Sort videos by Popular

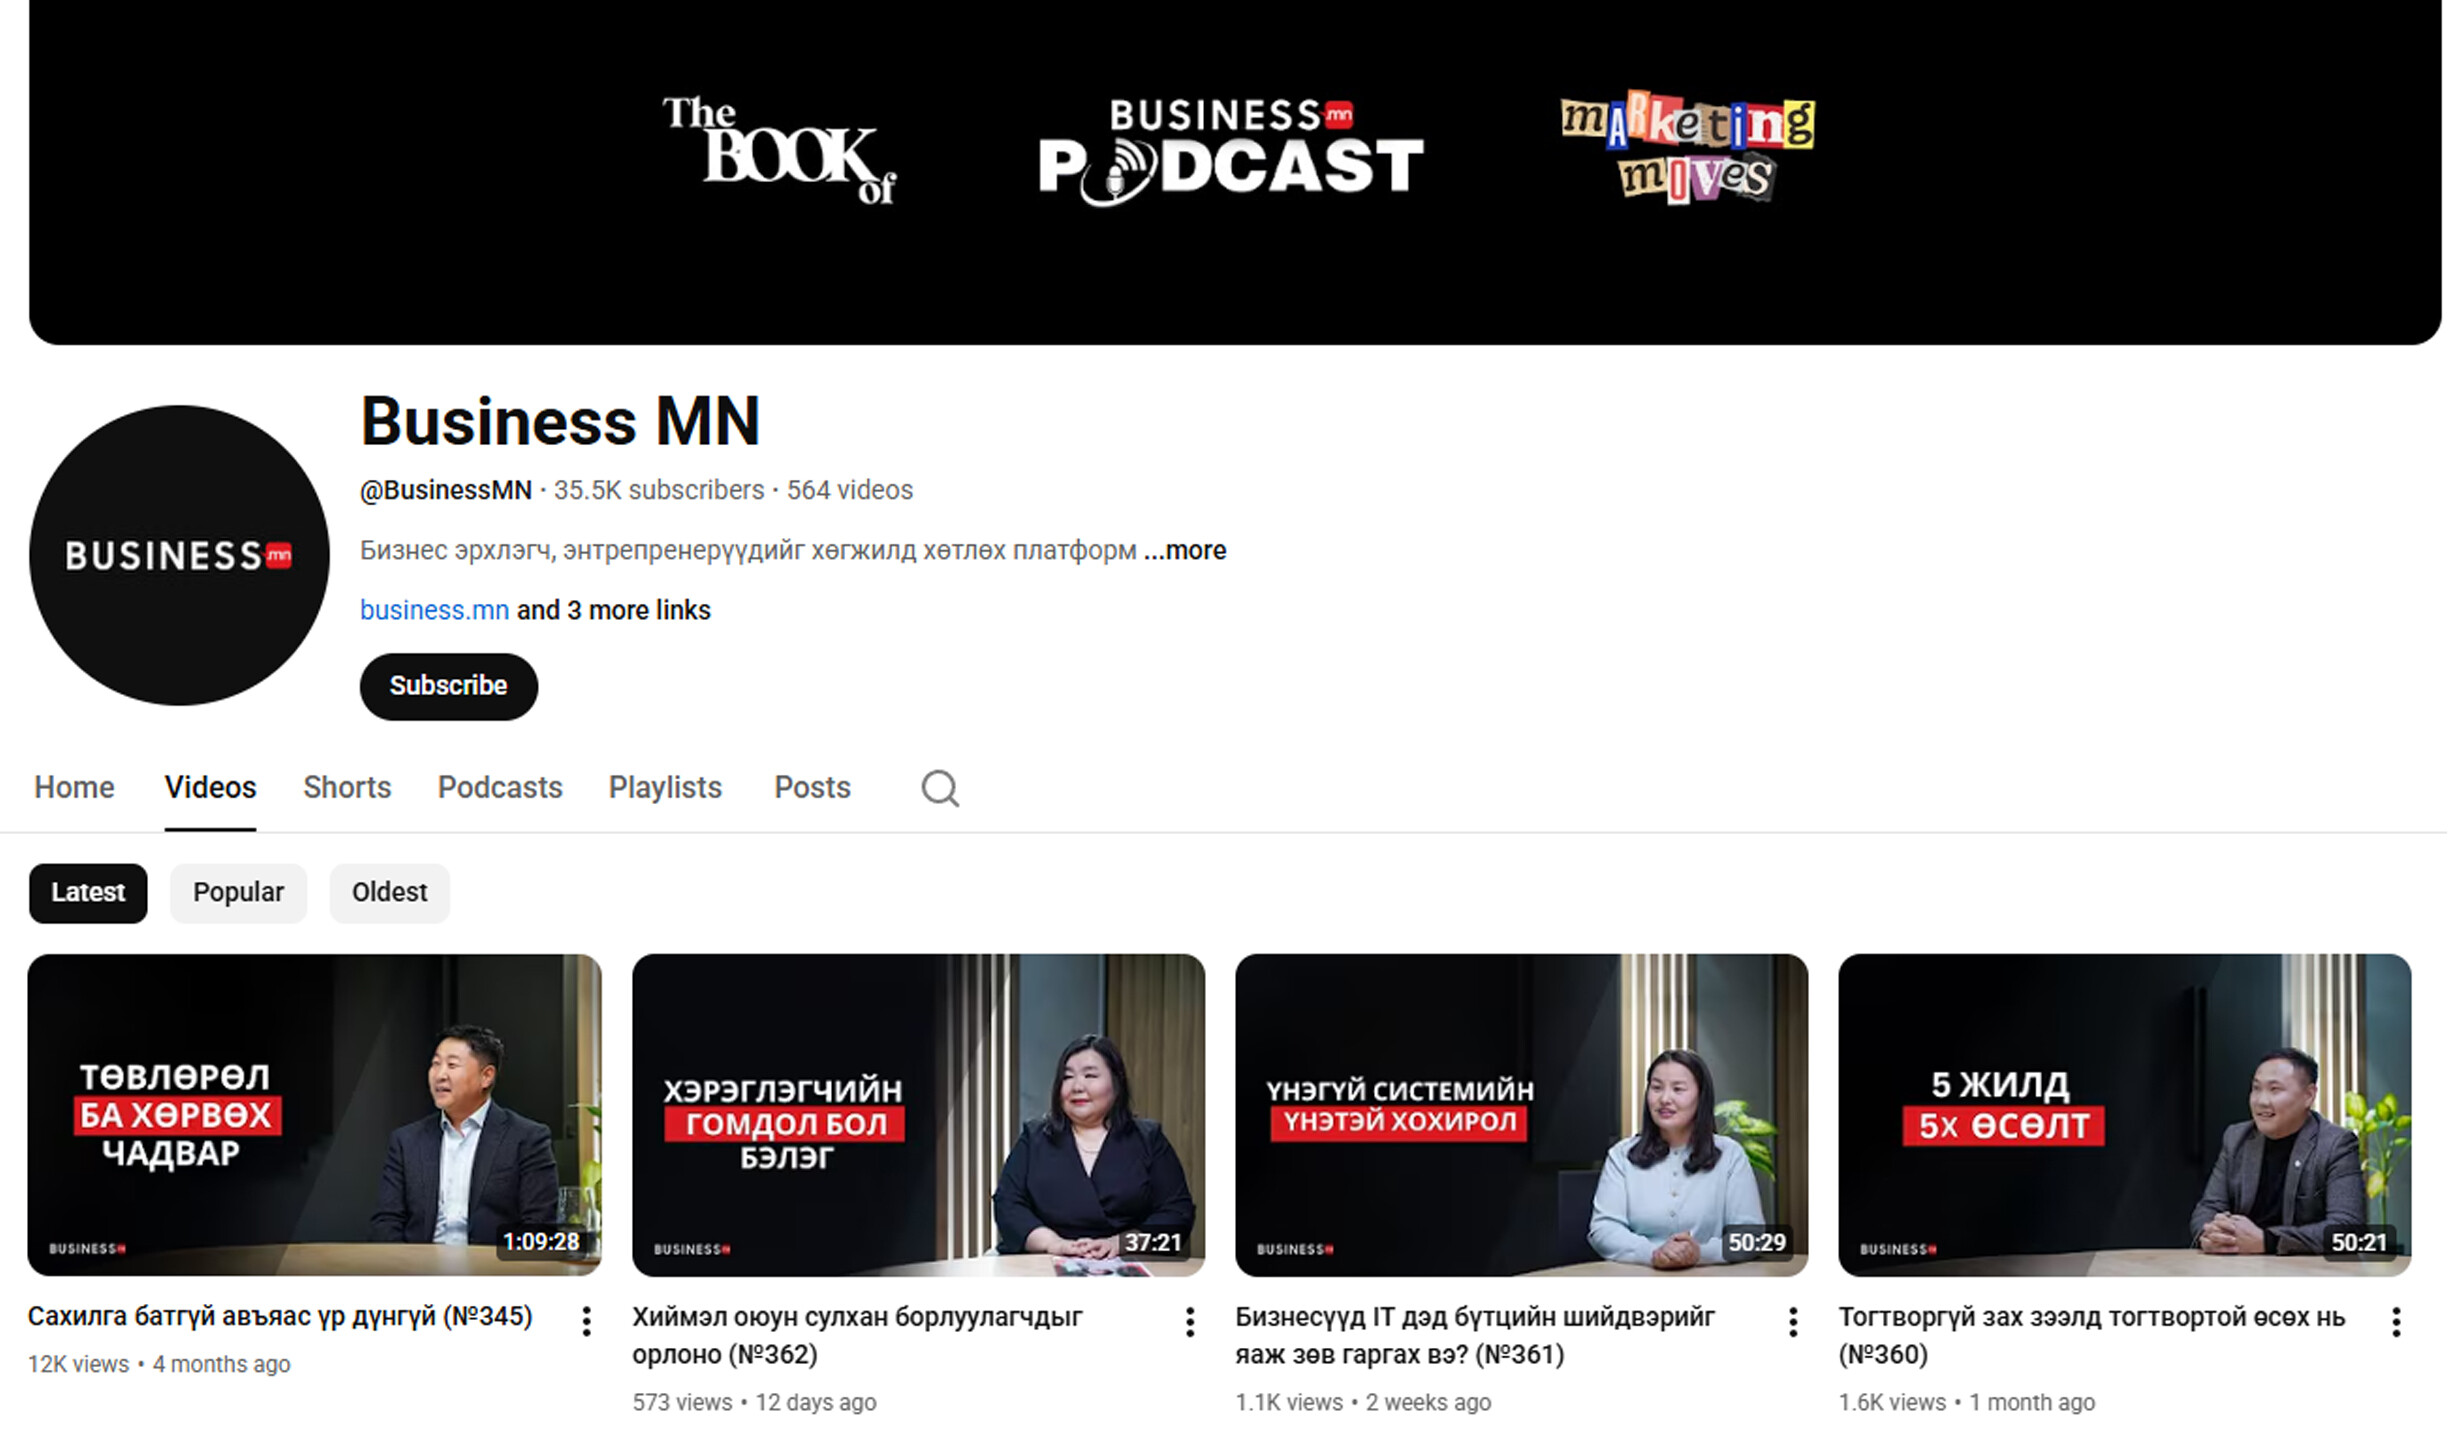(238, 892)
